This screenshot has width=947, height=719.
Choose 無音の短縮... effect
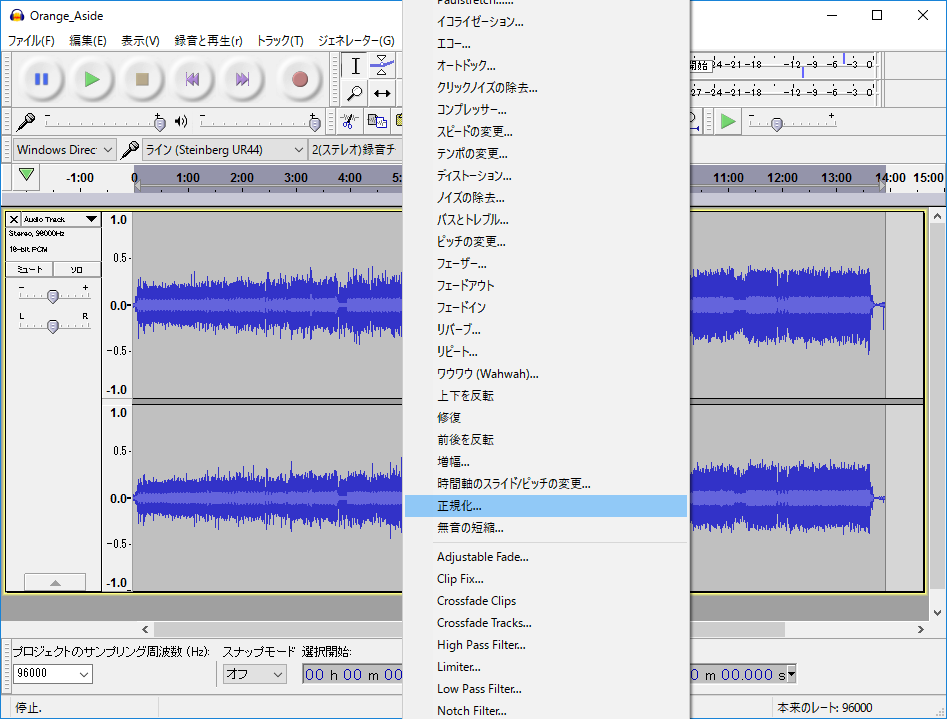click(546, 527)
